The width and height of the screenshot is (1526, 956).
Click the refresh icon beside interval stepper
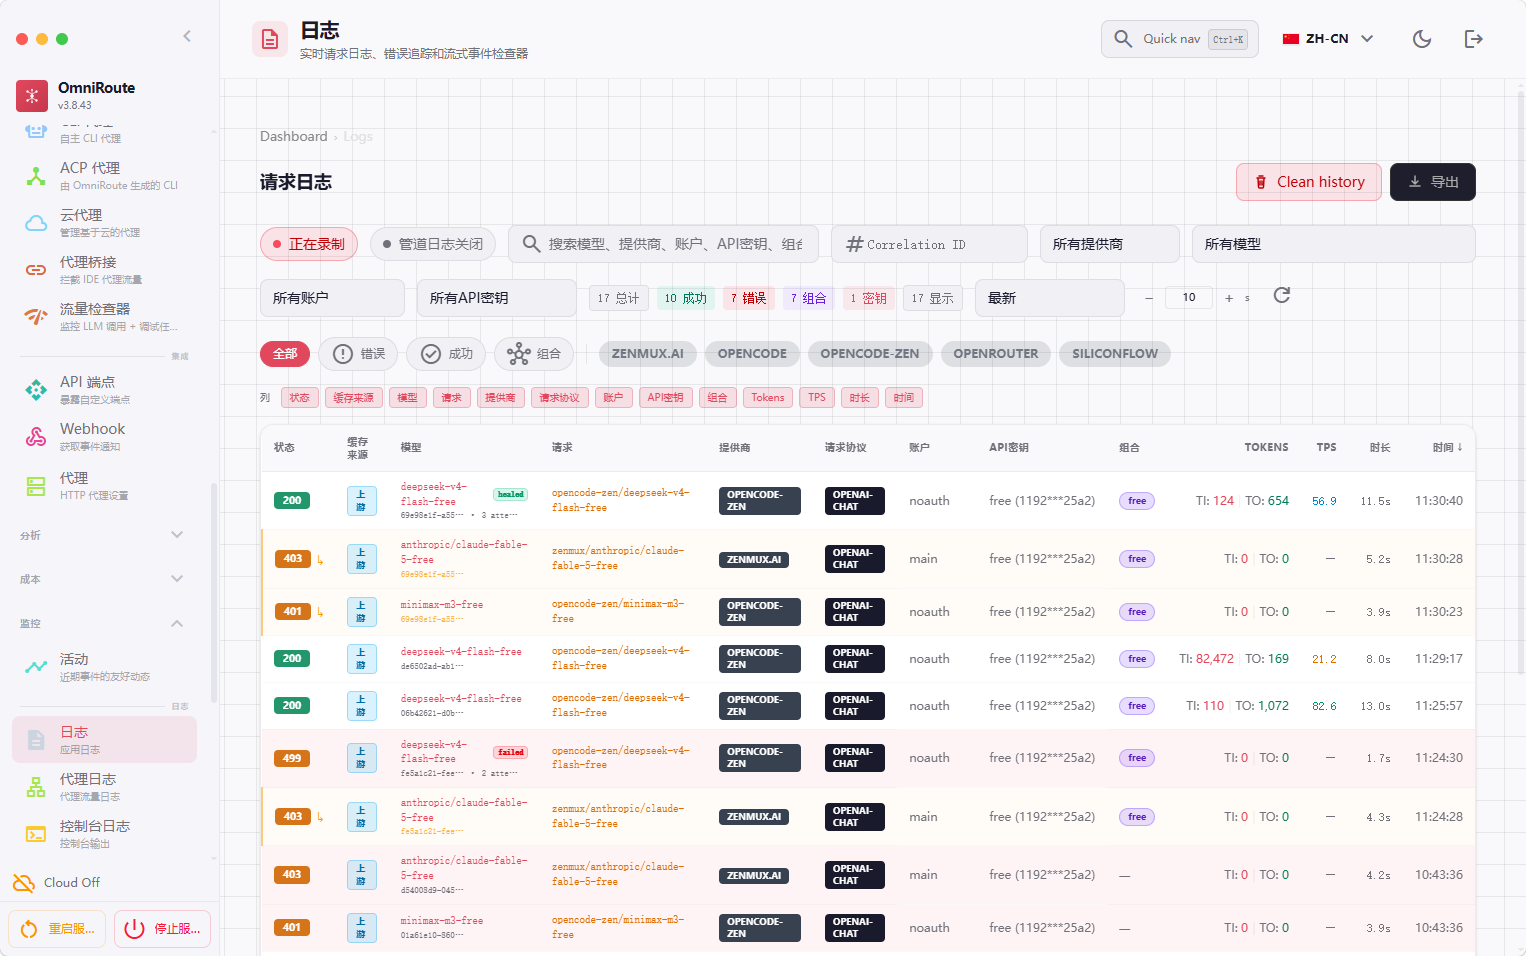click(1282, 296)
